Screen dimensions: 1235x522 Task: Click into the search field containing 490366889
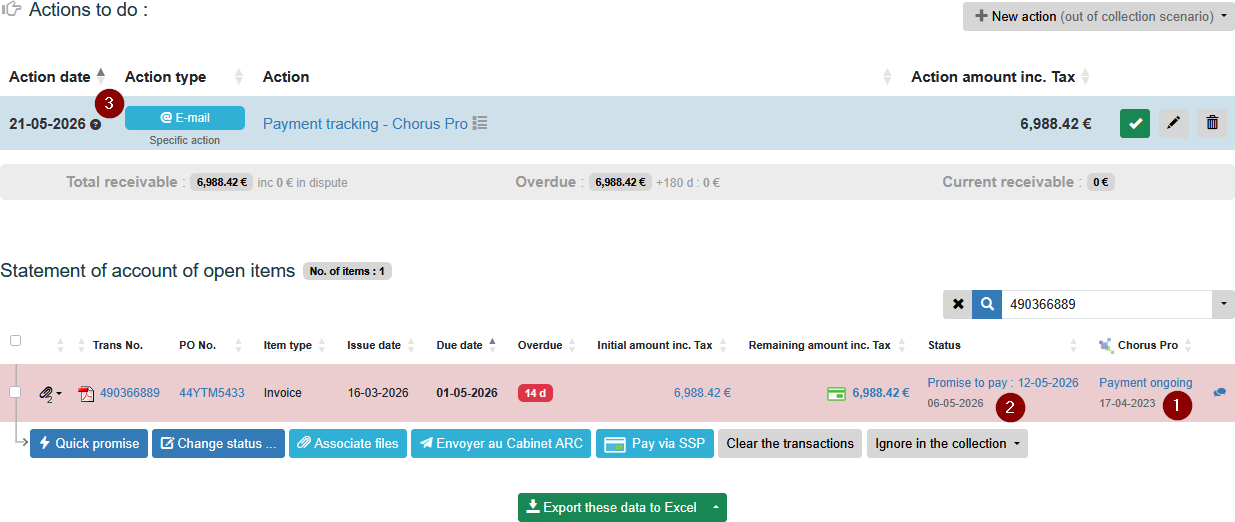(1107, 304)
